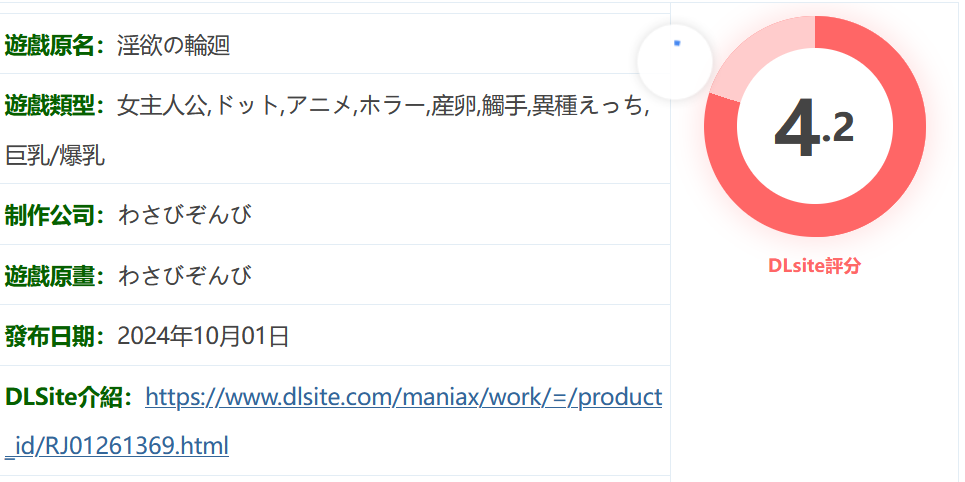Viewport: 965px width, 482px height.
Task: Open the DLsite product page link
Action: [x=403, y=398]
